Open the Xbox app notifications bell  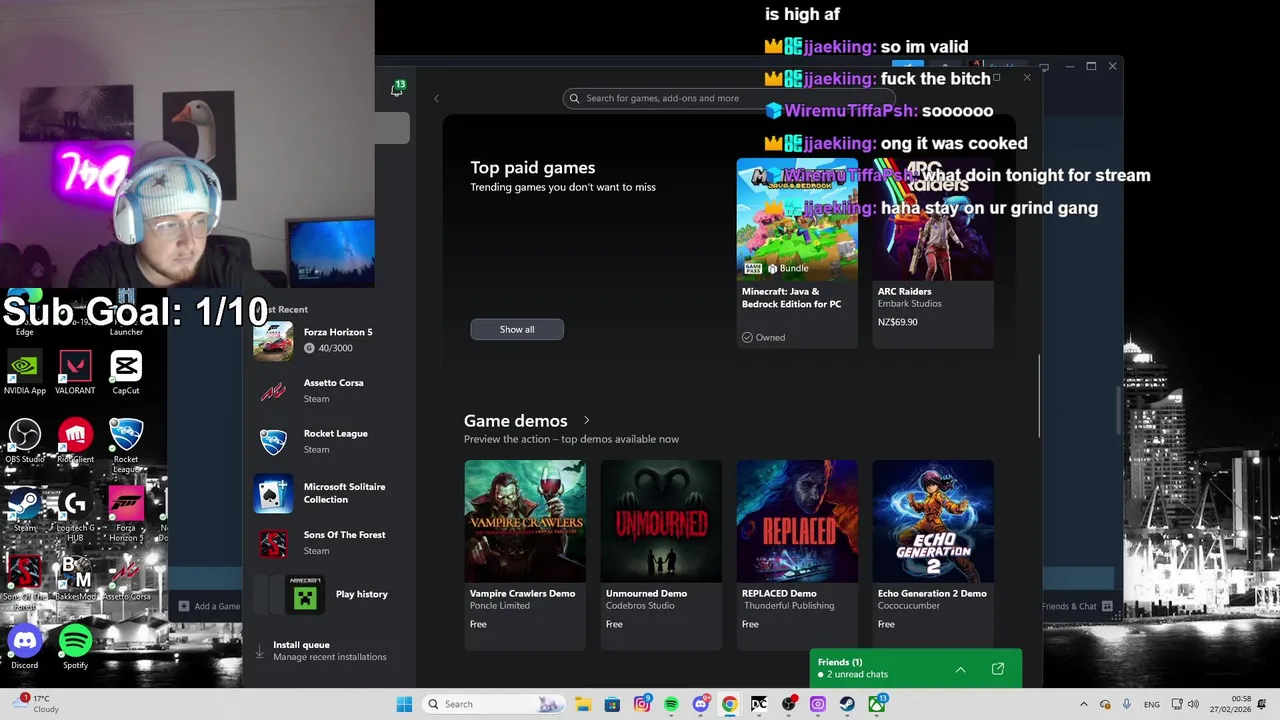click(397, 90)
